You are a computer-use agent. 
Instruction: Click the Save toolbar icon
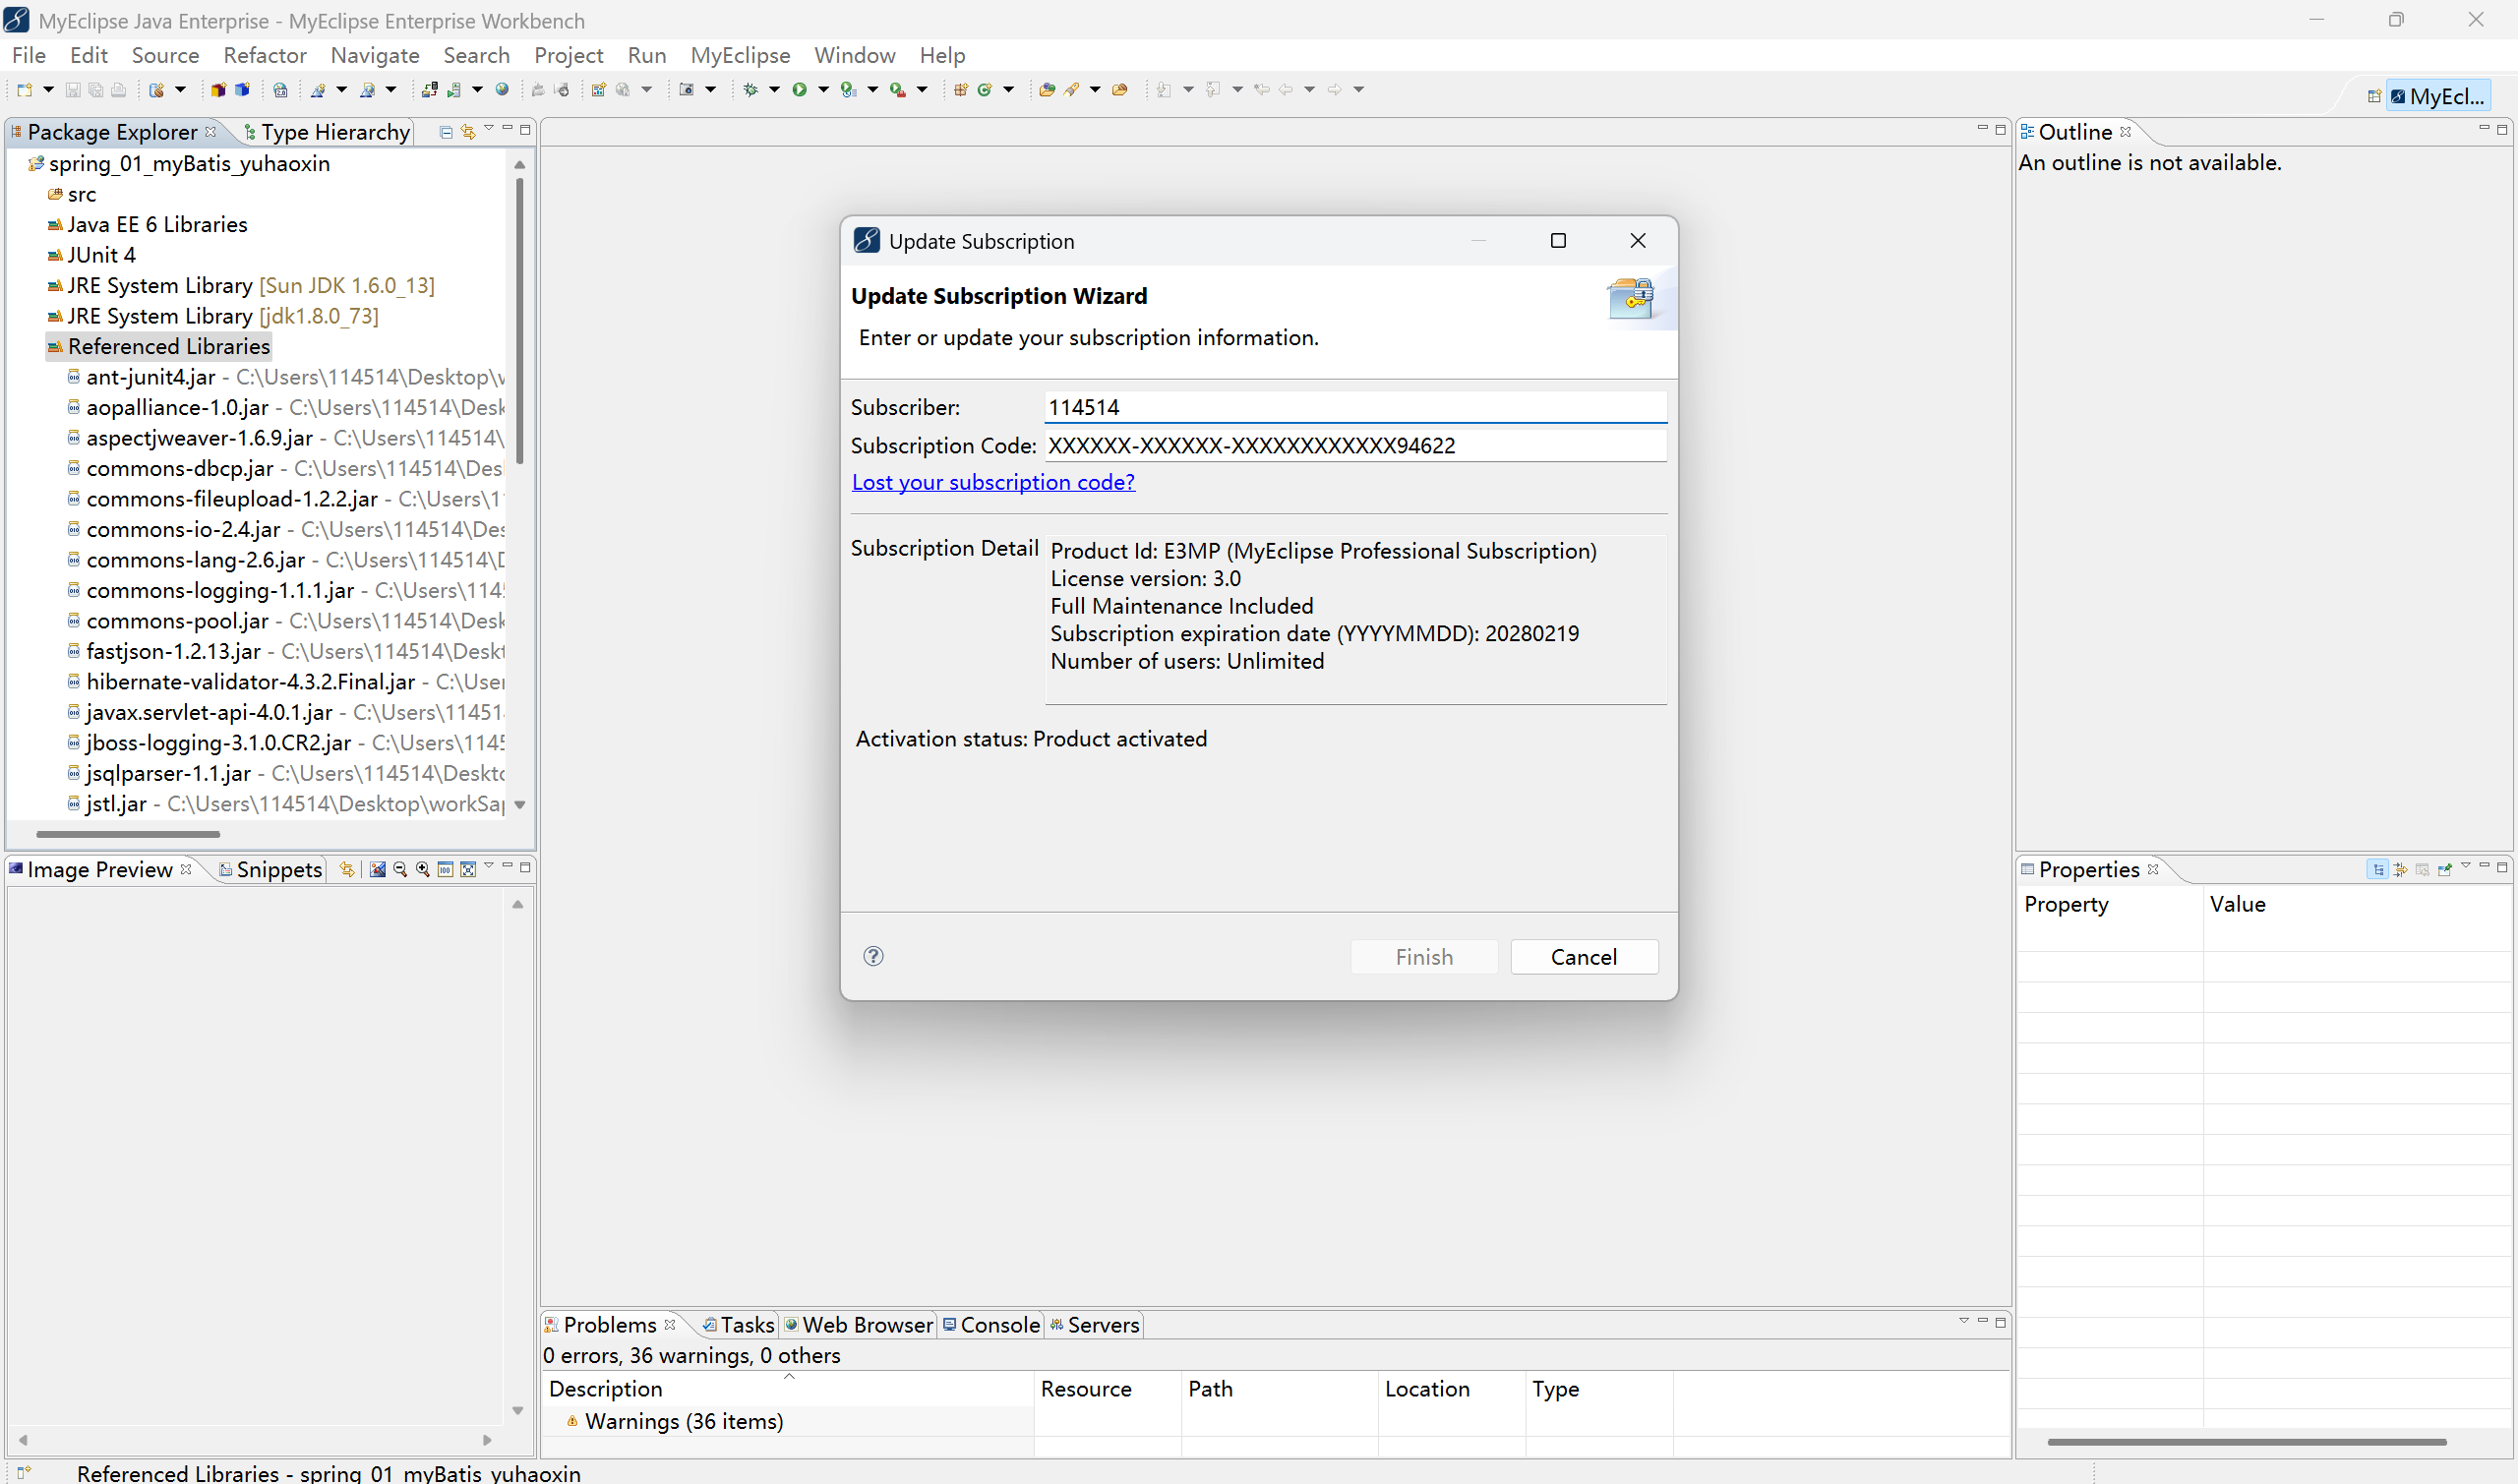pos(73,90)
